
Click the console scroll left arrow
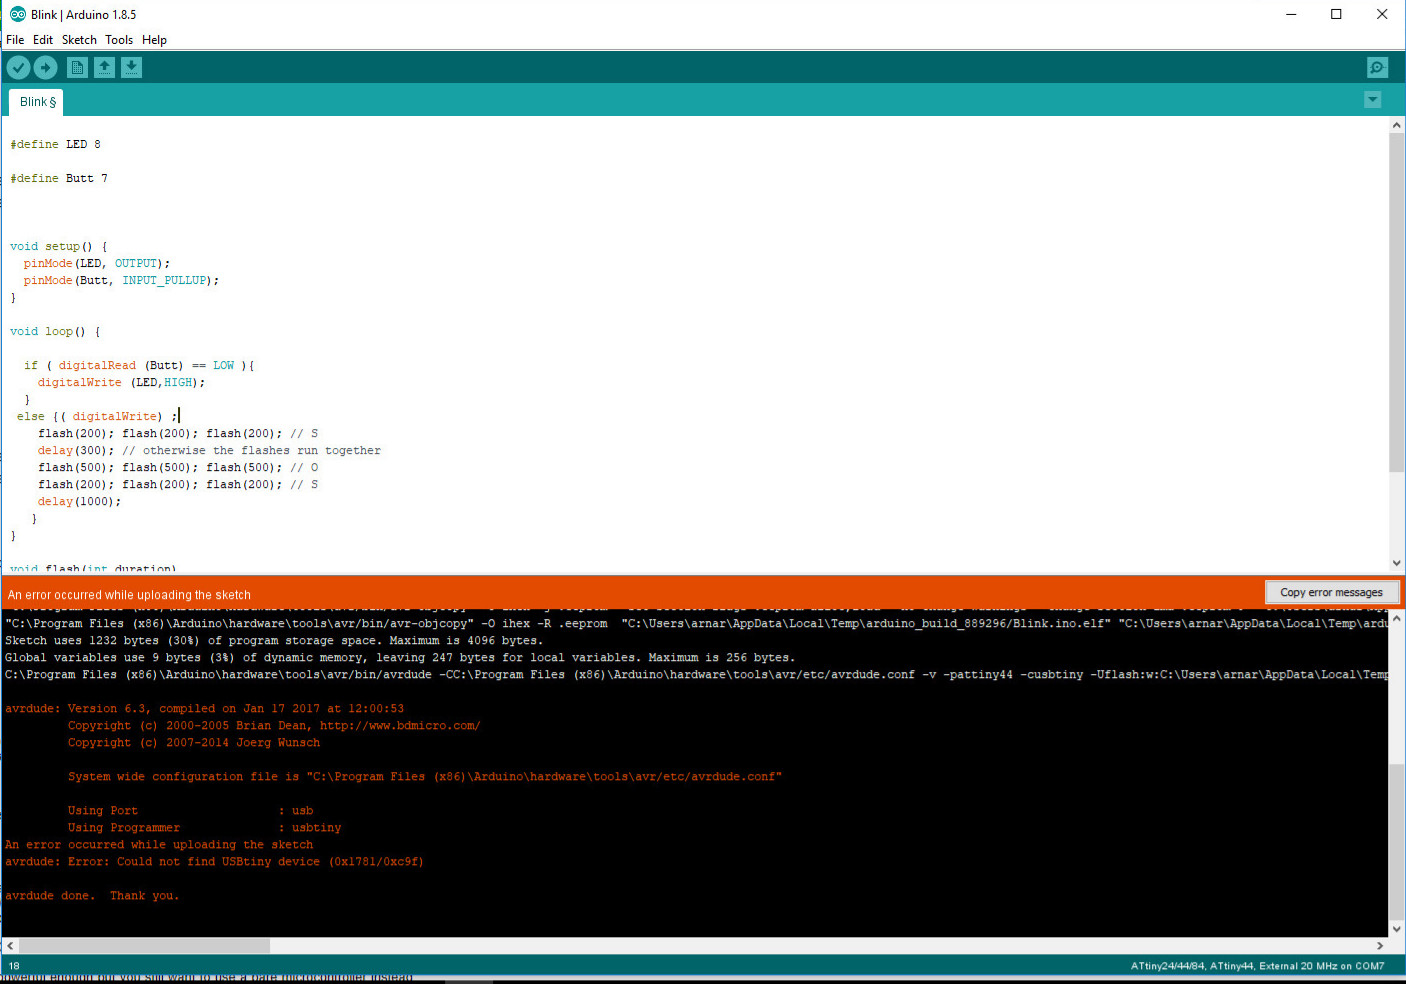coord(10,945)
